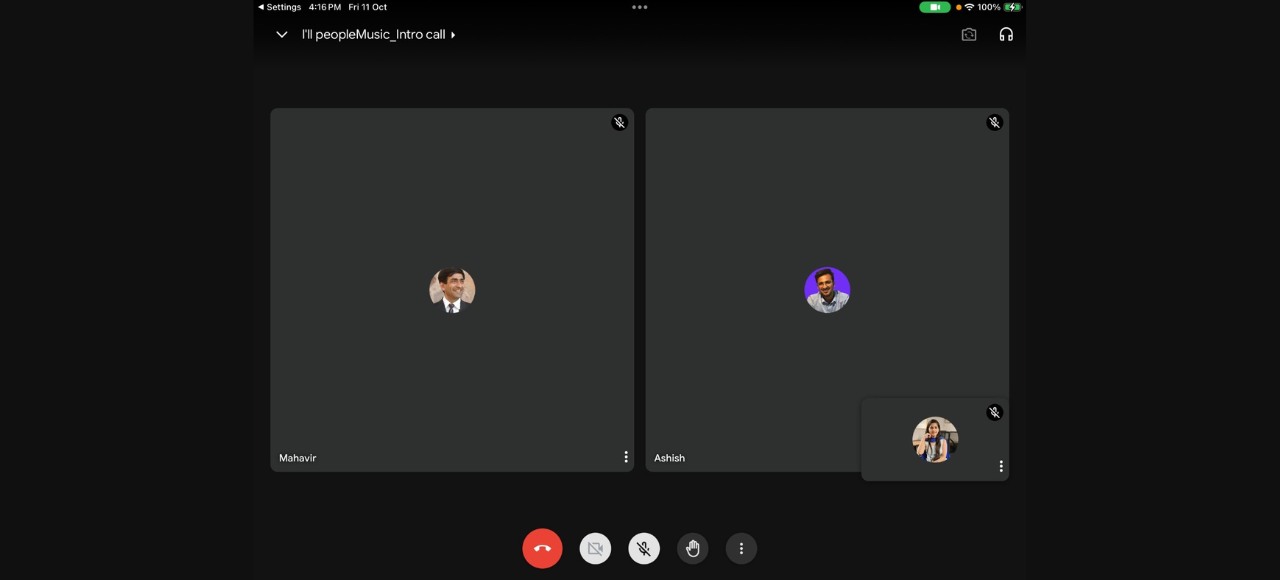Screen dimensions: 1280x580
Task: Open more options in the bottom control bar
Action: pyautogui.click(x=741, y=548)
